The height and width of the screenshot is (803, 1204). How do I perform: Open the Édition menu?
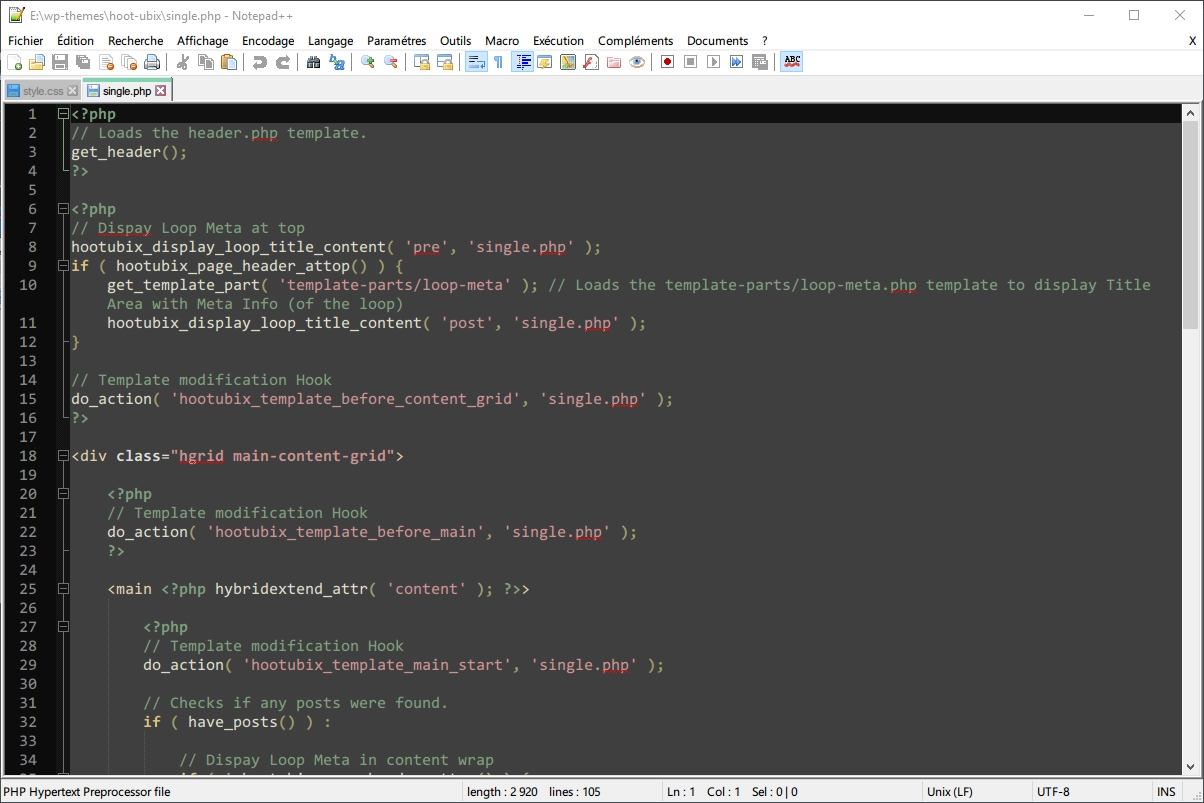click(75, 41)
